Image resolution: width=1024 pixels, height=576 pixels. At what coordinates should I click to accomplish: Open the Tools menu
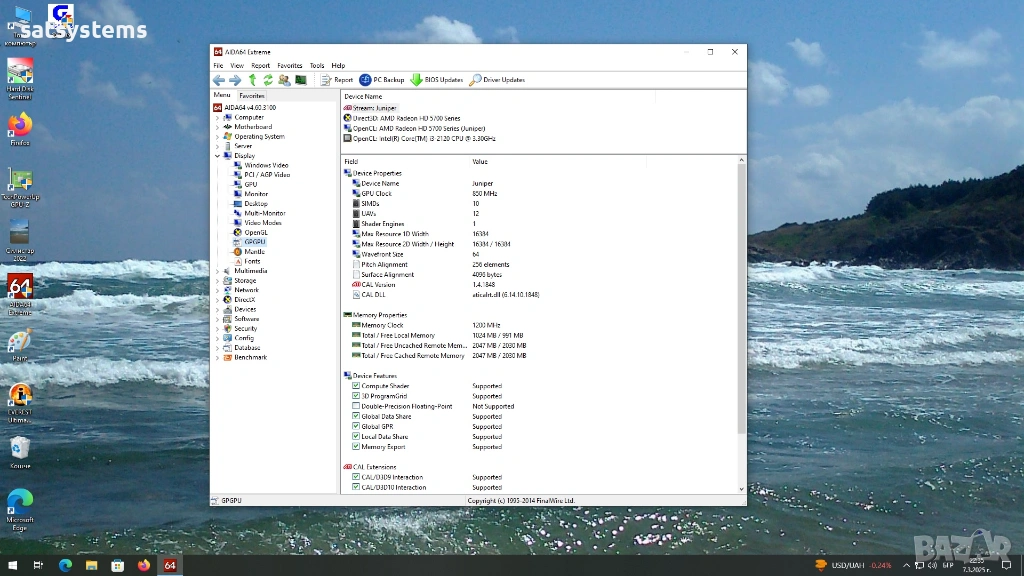pyautogui.click(x=316, y=65)
